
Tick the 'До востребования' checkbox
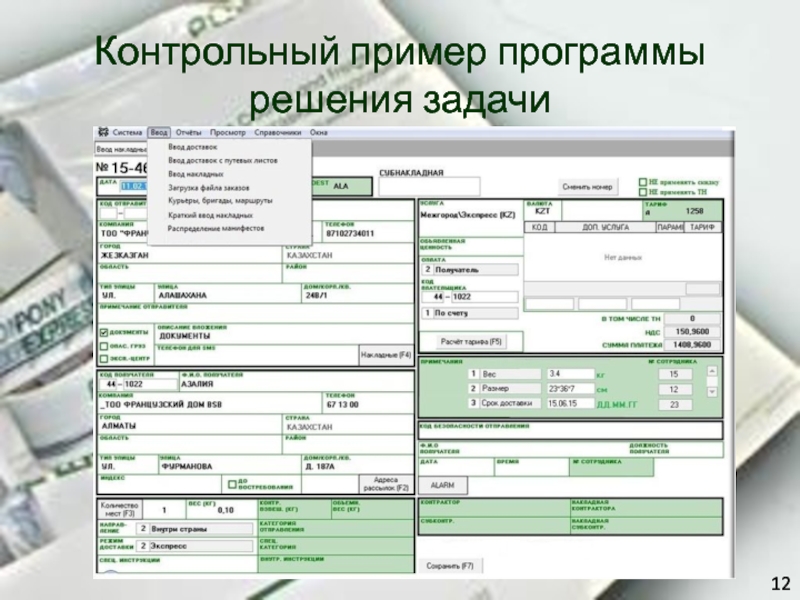(x=231, y=483)
